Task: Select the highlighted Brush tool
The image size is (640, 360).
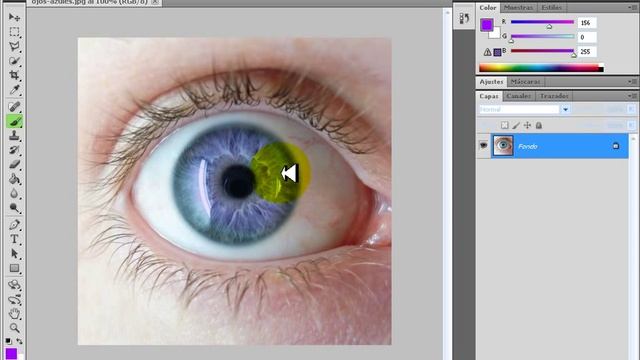Action: coord(14,122)
